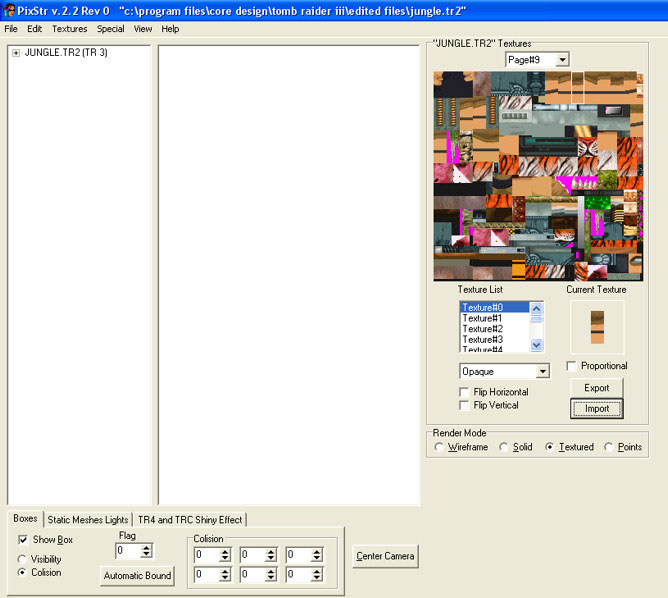
Task: Open the Opaque transparency mode dropdown
Action: coord(542,371)
